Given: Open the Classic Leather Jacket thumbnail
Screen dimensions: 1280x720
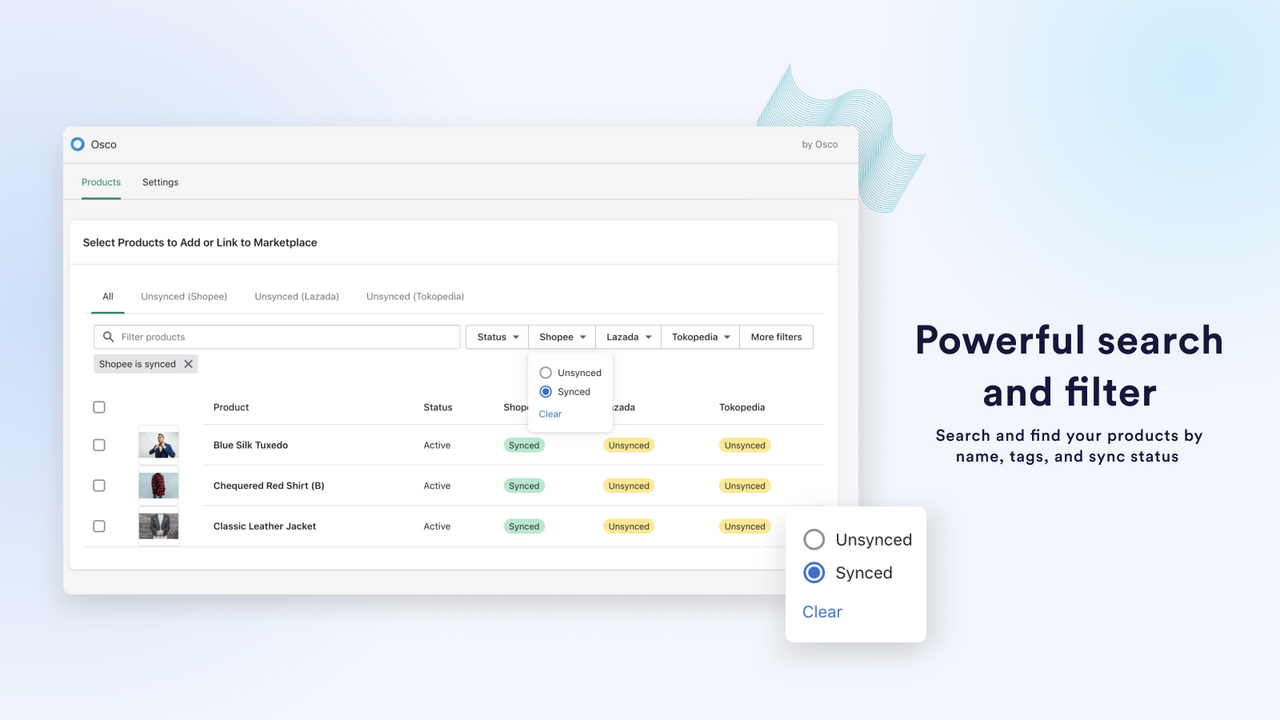Looking at the screenshot, I should click(x=159, y=526).
